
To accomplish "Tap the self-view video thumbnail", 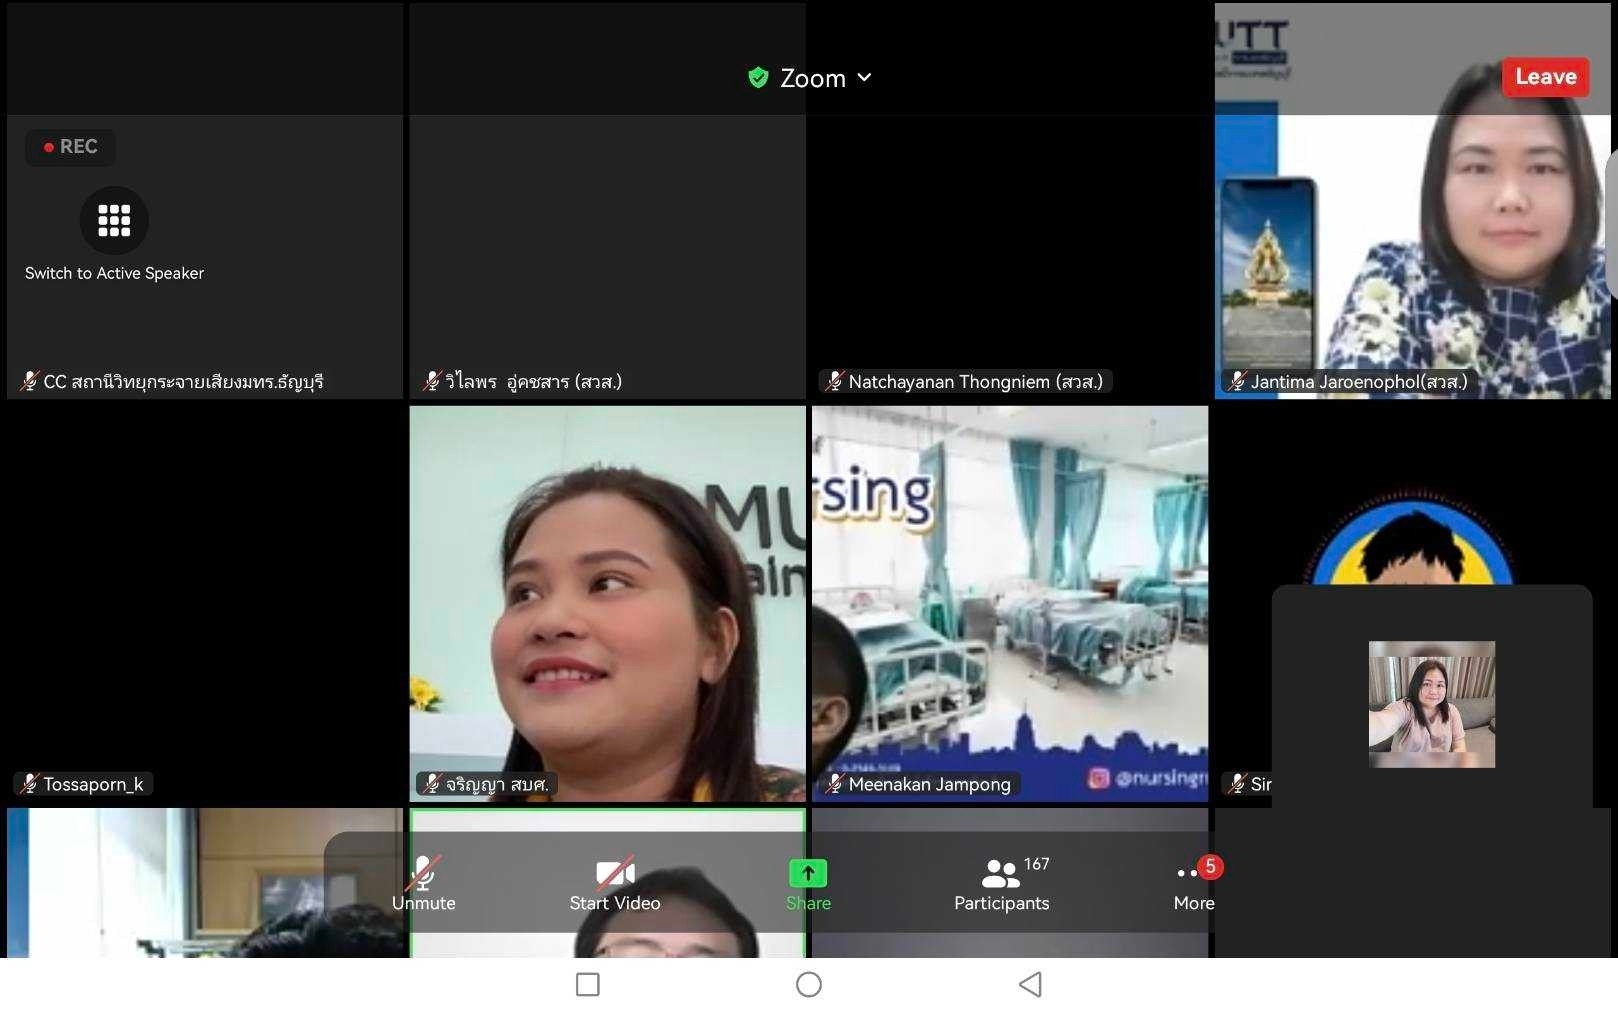I will (x=1431, y=704).
